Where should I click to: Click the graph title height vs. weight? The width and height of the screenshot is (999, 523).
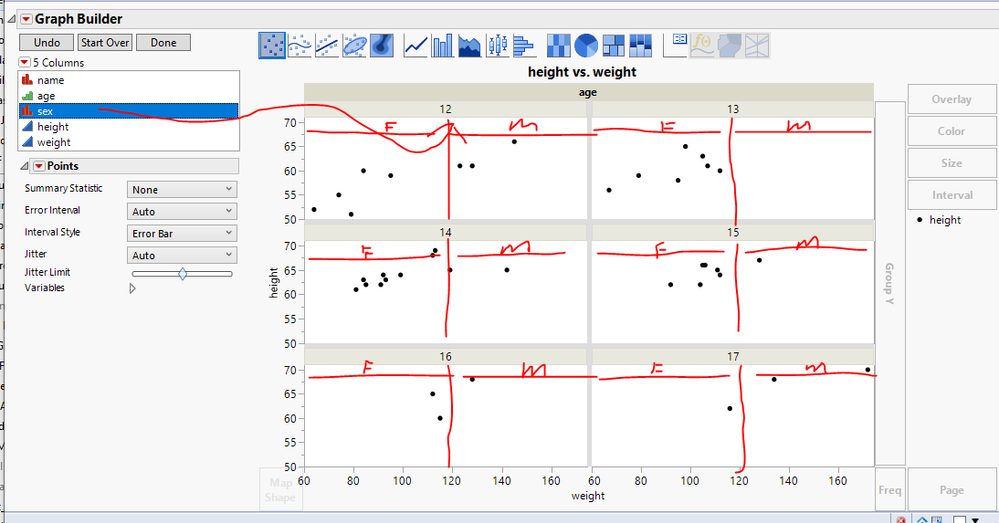coord(582,72)
